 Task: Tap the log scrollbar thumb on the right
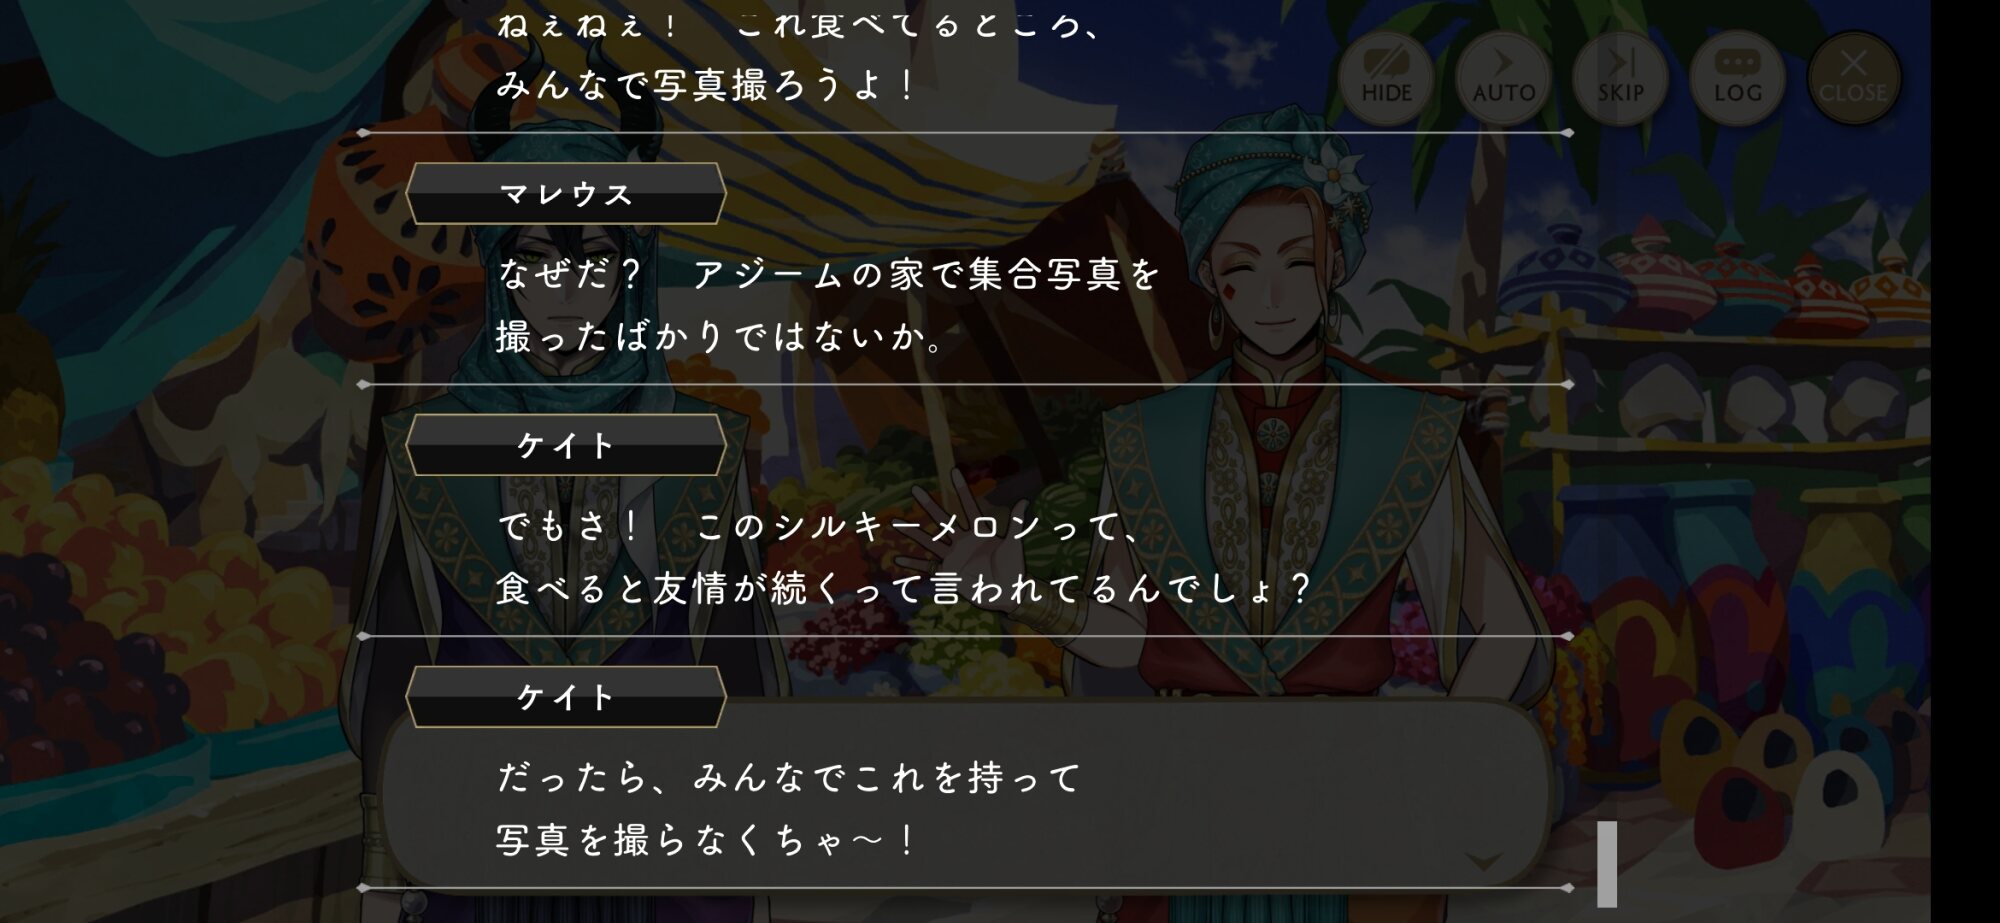(1607, 864)
